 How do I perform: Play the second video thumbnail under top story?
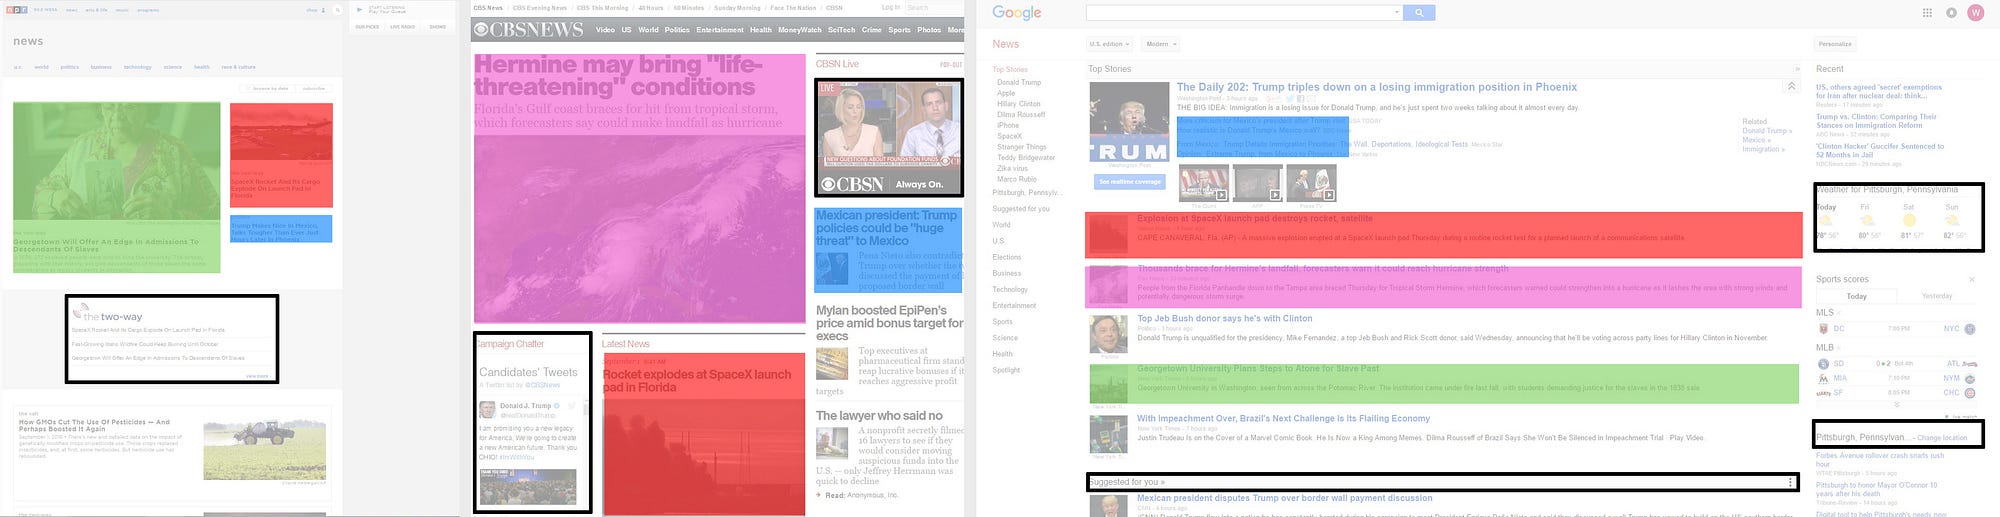(x=1257, y=183)
